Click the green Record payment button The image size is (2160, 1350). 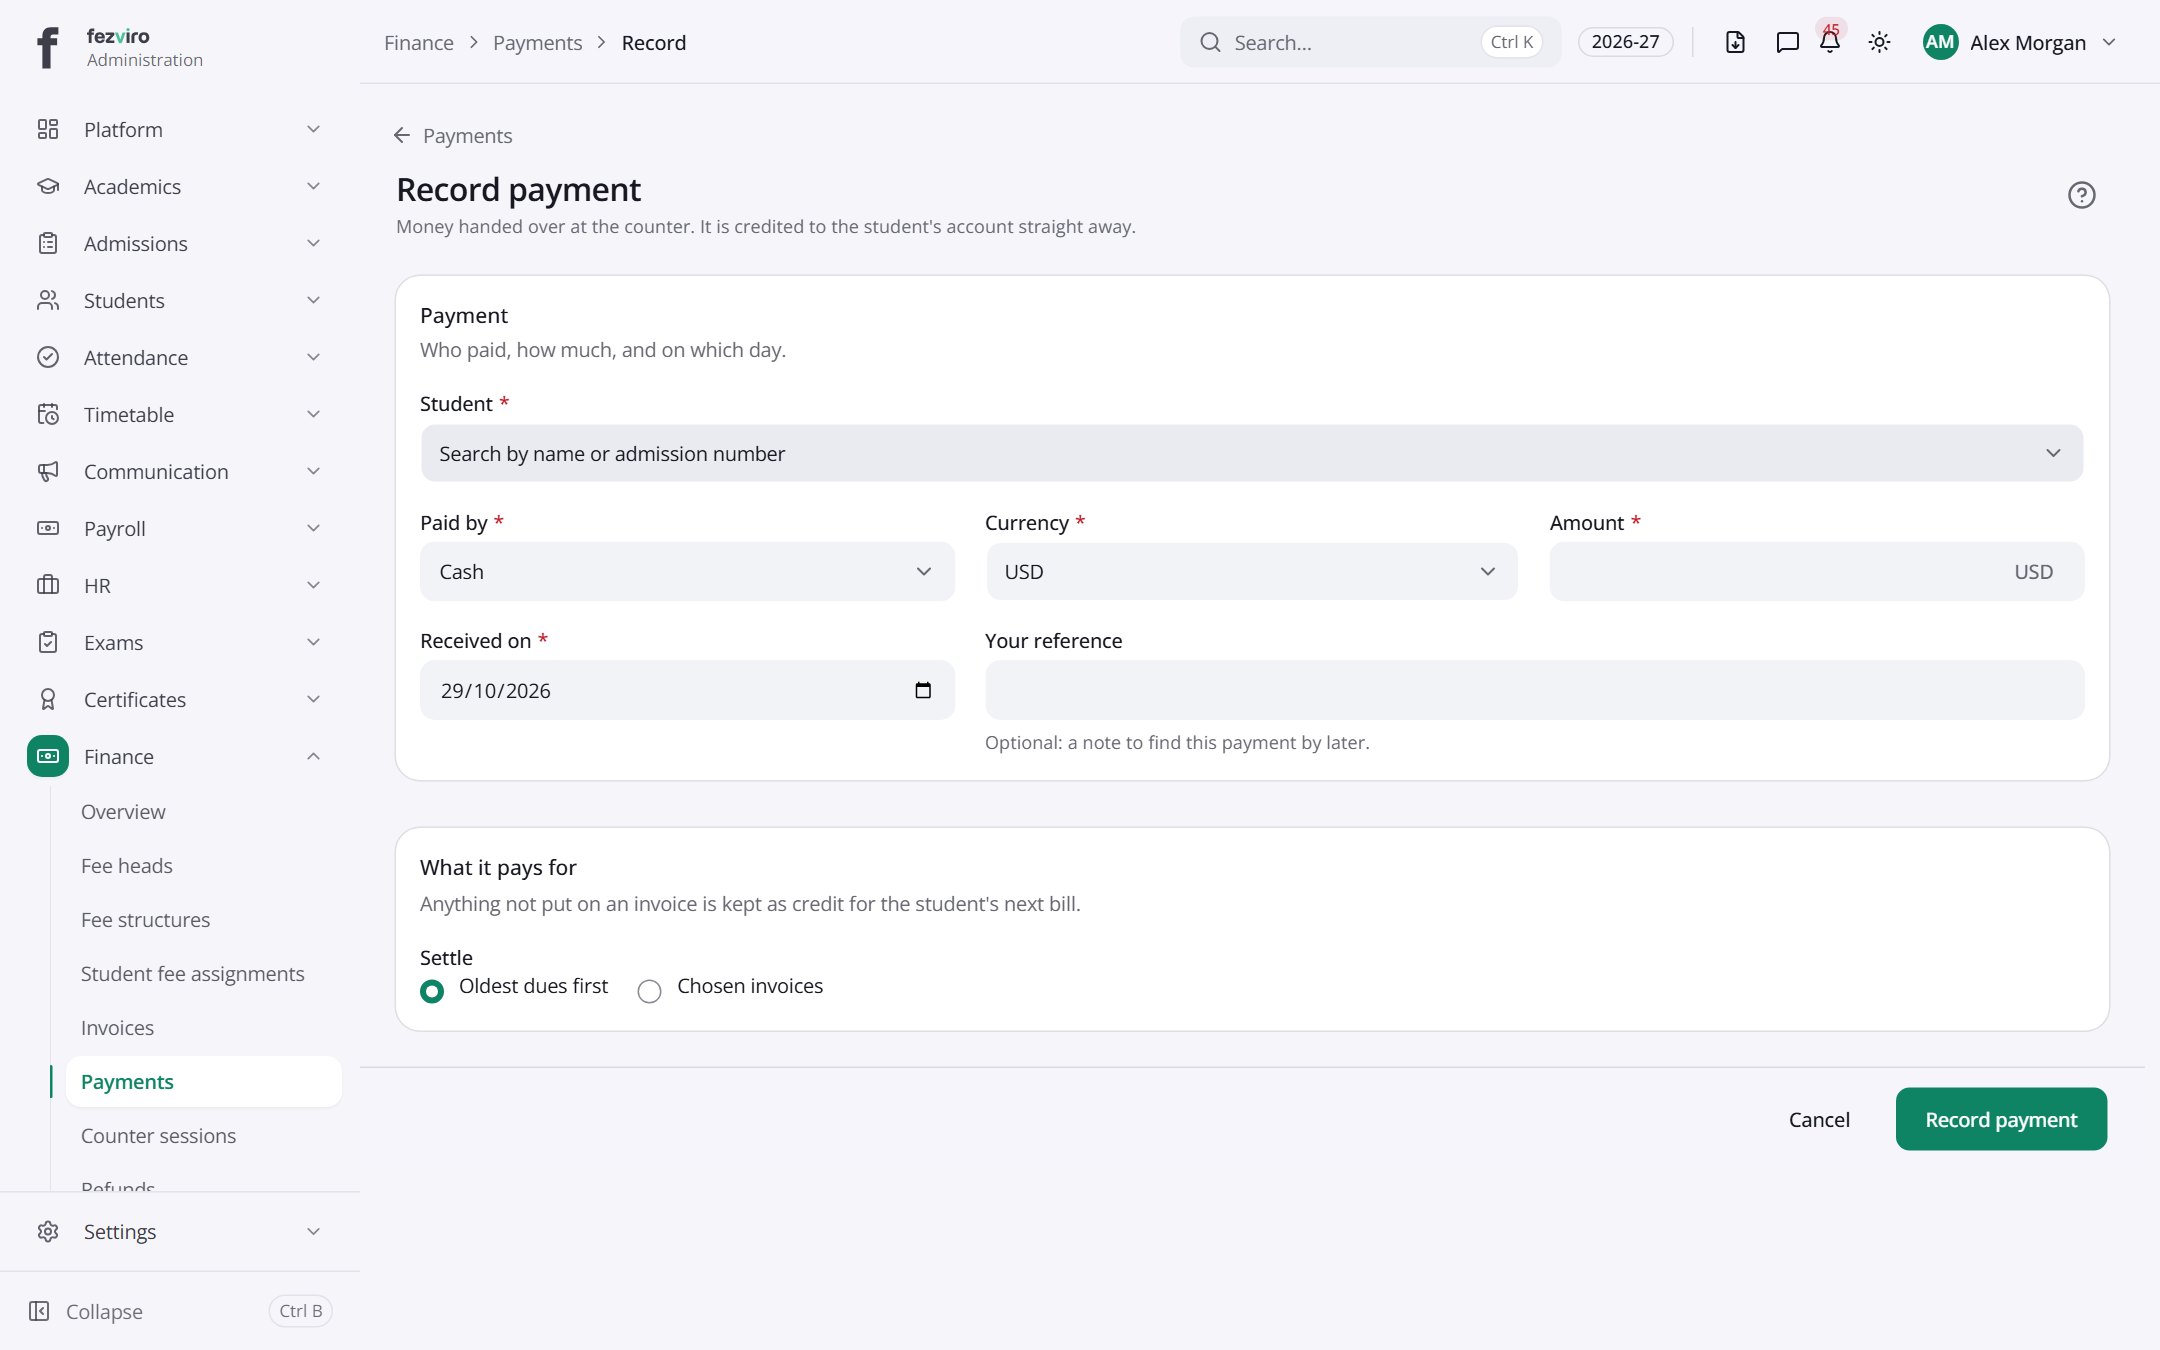click(2001, 1119)
